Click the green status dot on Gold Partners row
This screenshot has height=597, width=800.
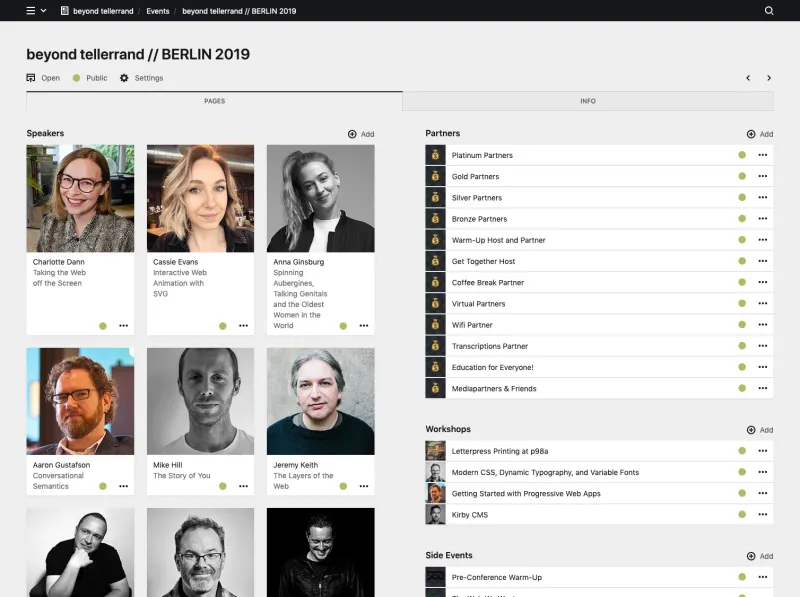tap(741, 176)
